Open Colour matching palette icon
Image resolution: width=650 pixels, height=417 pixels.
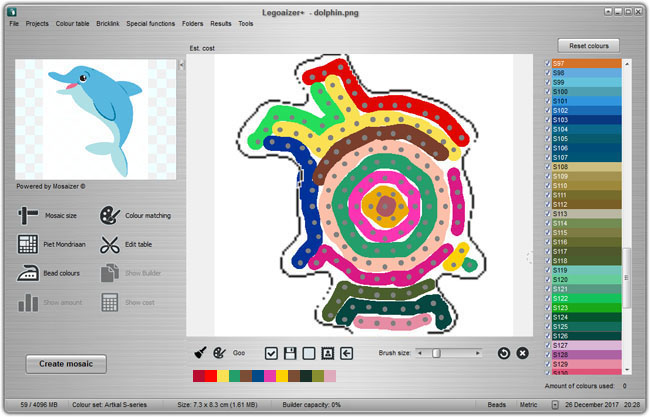point(109,215)
